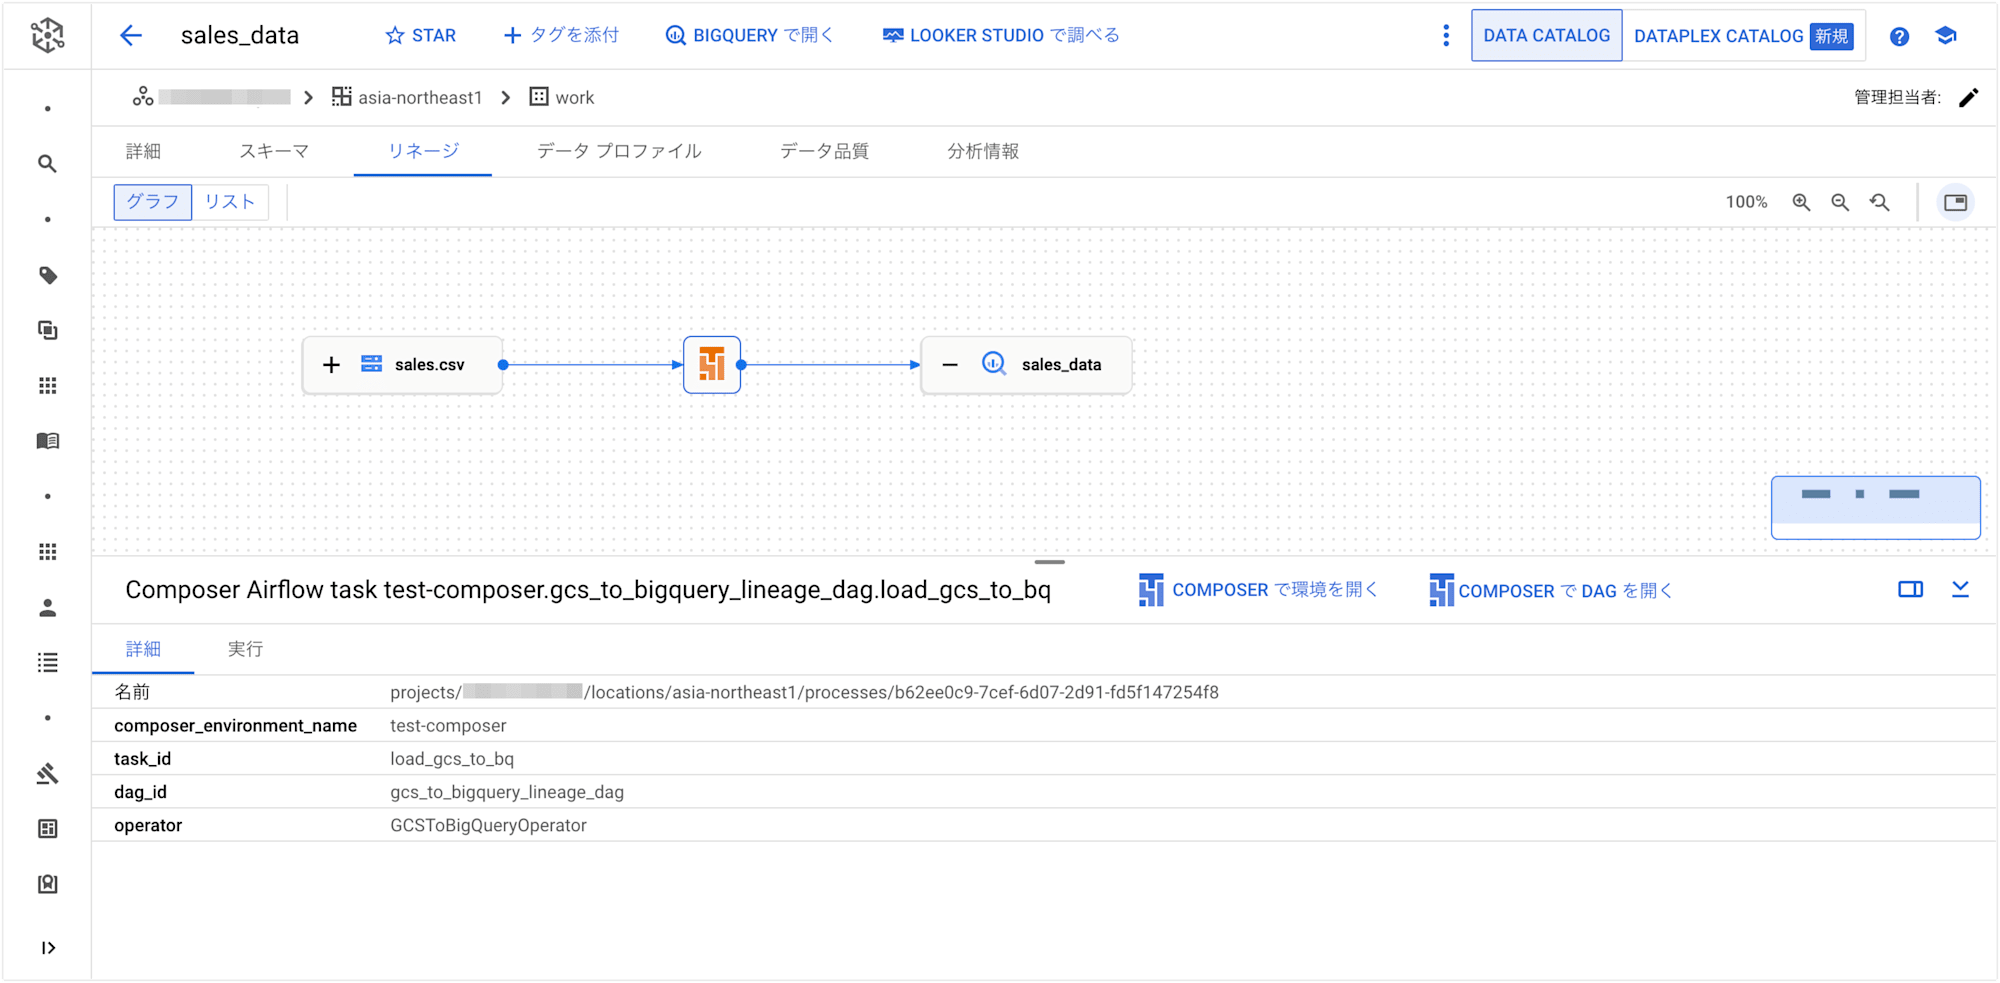
Task: Click the process name path value
Action: click(x=804, y=692)
